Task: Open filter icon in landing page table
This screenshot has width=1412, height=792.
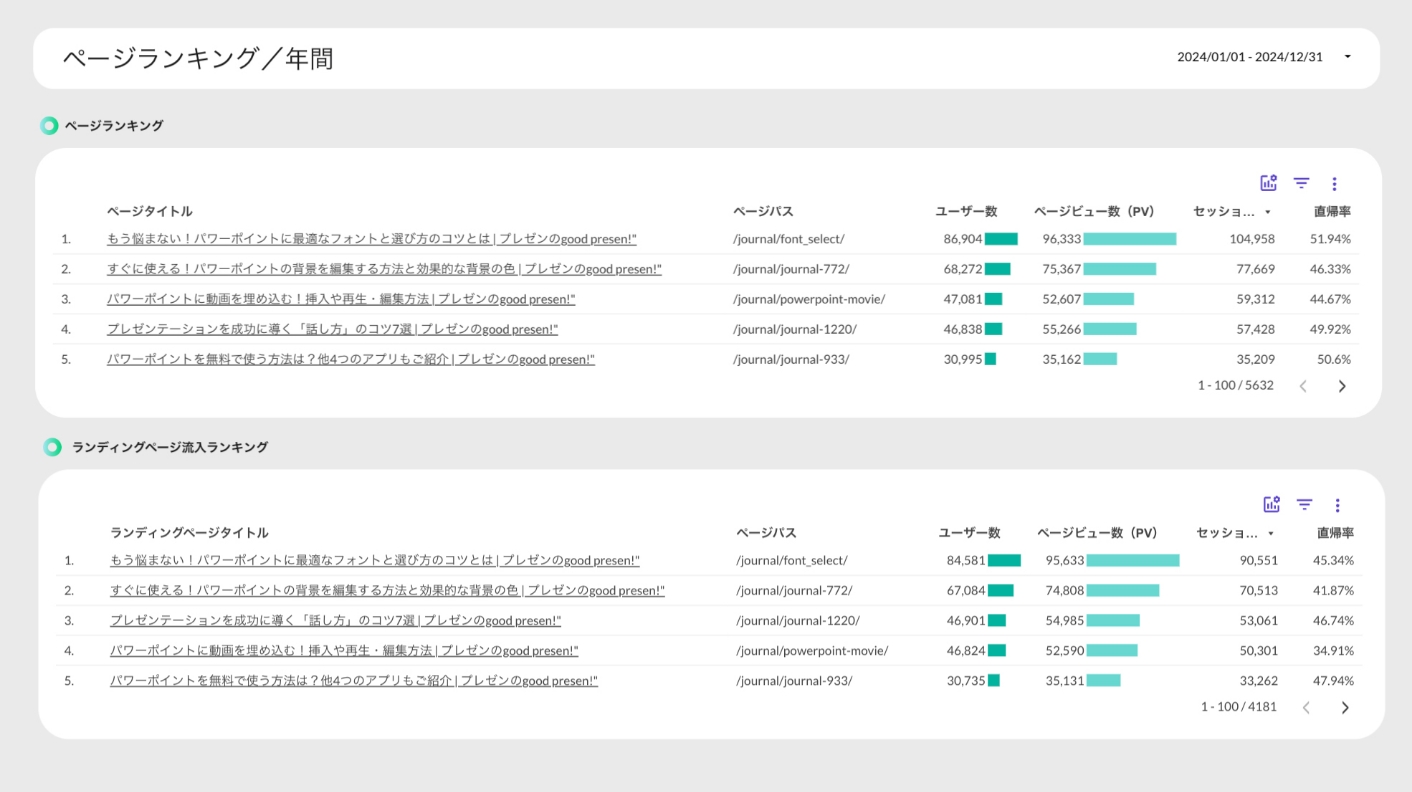Action: coord(1304,505)
